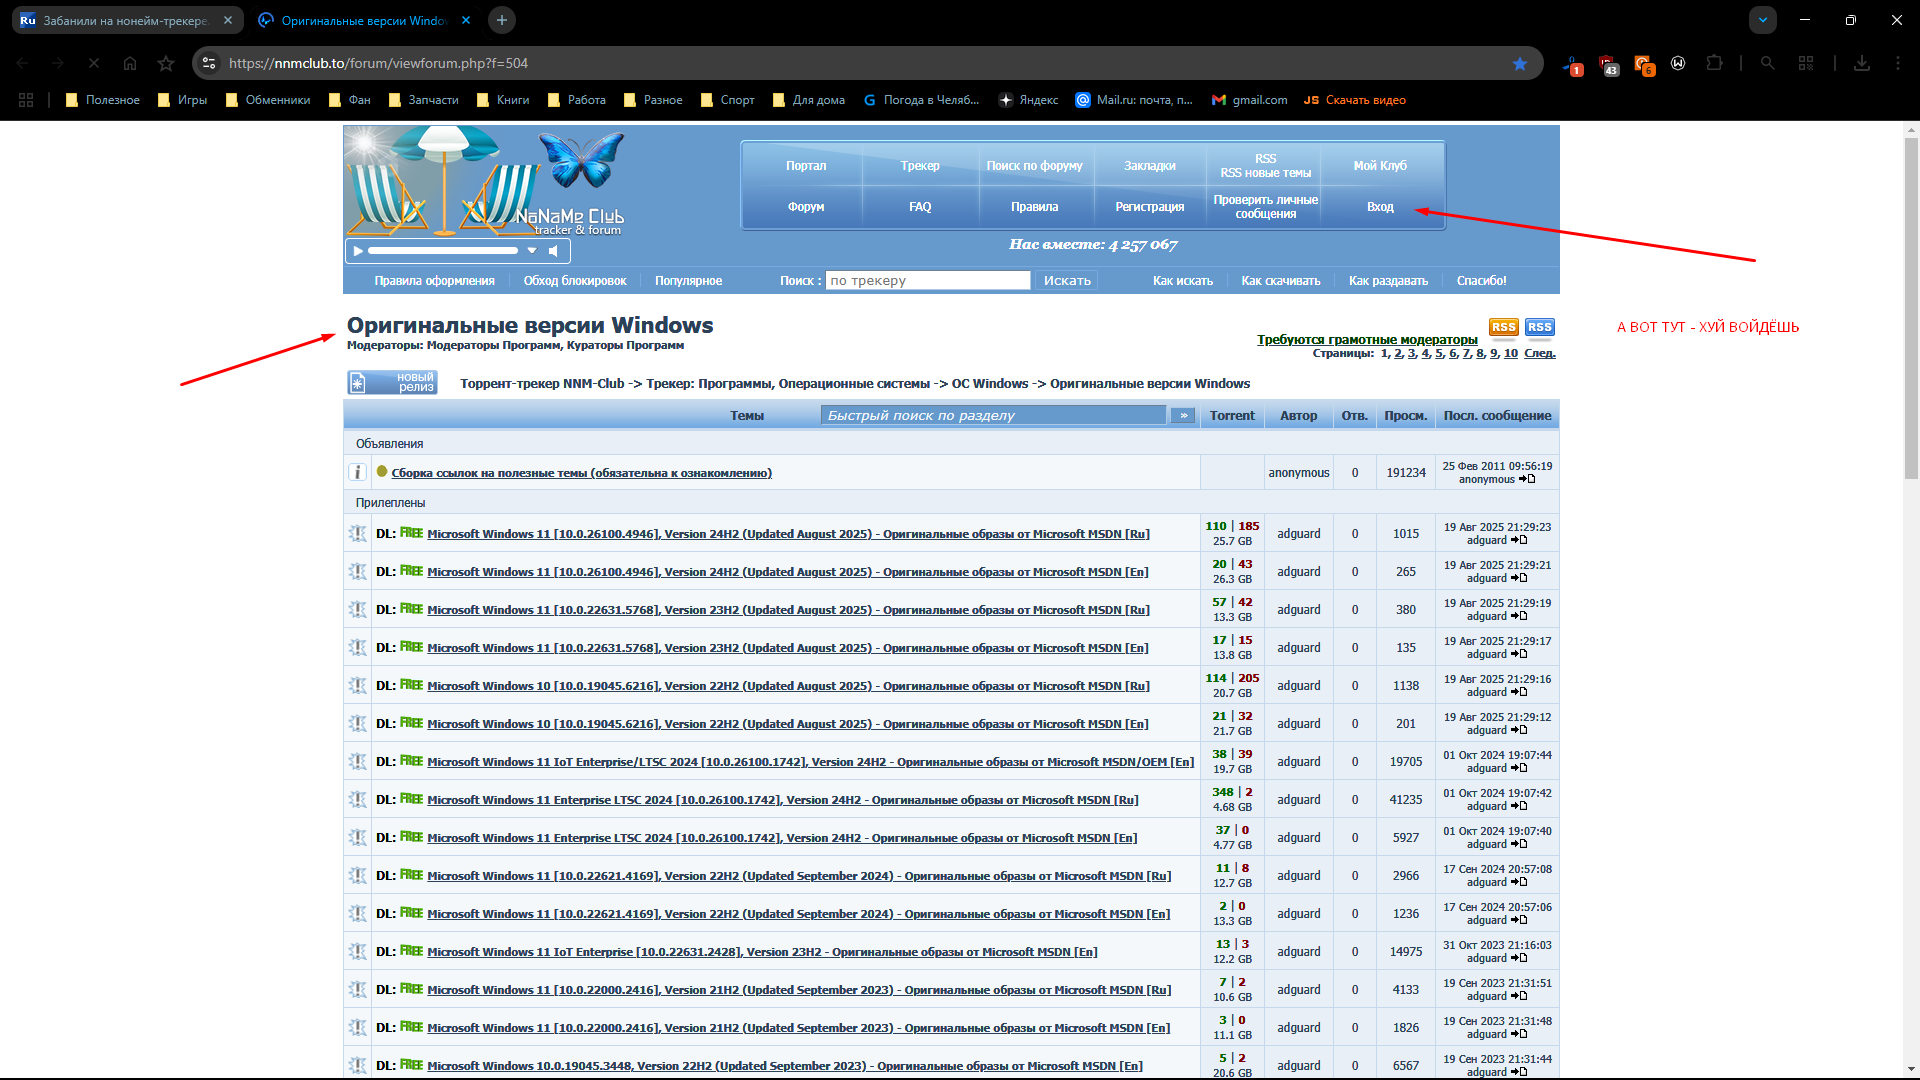Image resolution: width=1920 pixels, height=1080 pixels.
Task: Click the ОС Windows breadcrumb link
Action: (x=989, y=384)
